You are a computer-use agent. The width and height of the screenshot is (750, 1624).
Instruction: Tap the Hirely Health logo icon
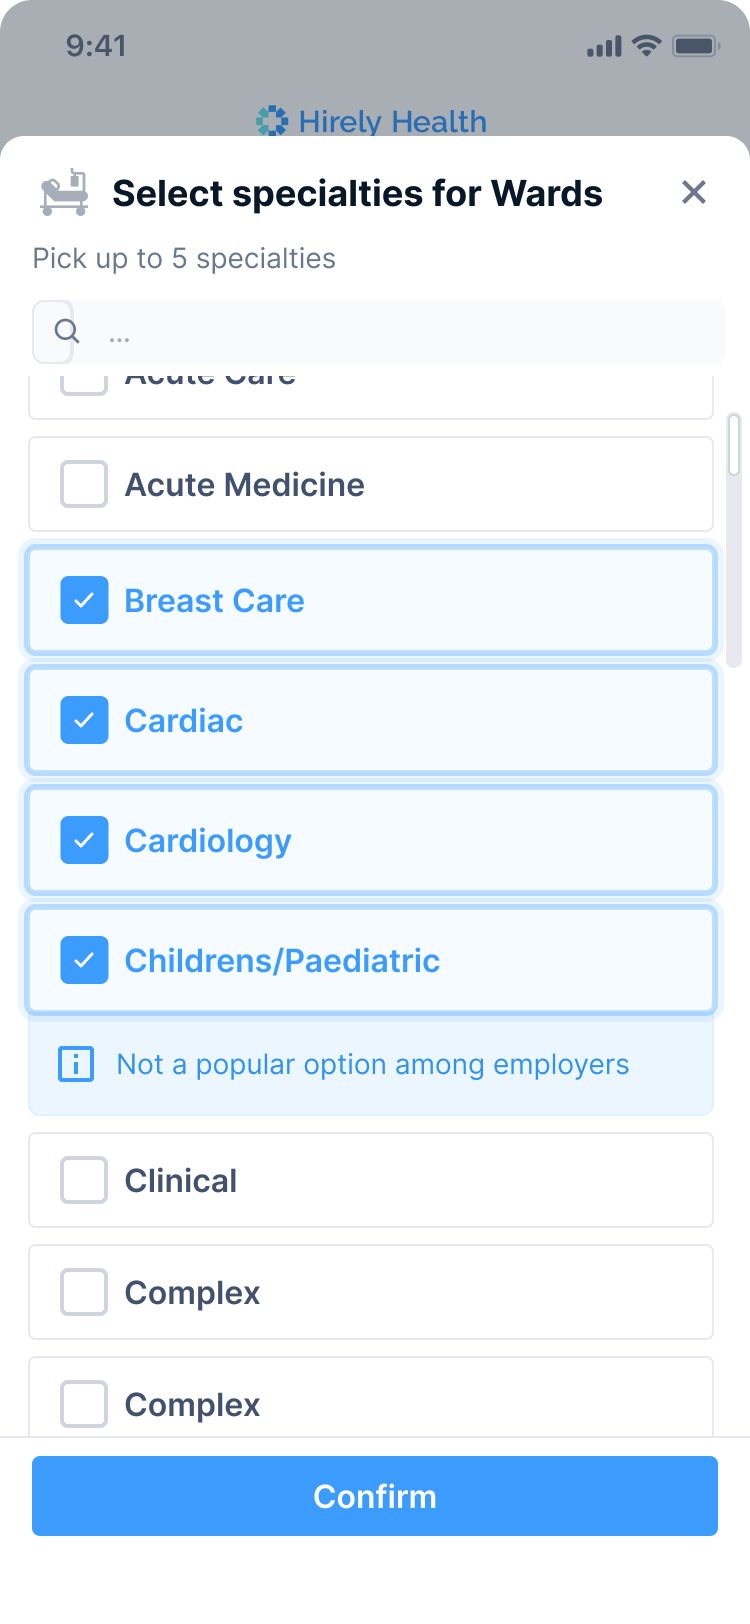[x=272, y=122]
